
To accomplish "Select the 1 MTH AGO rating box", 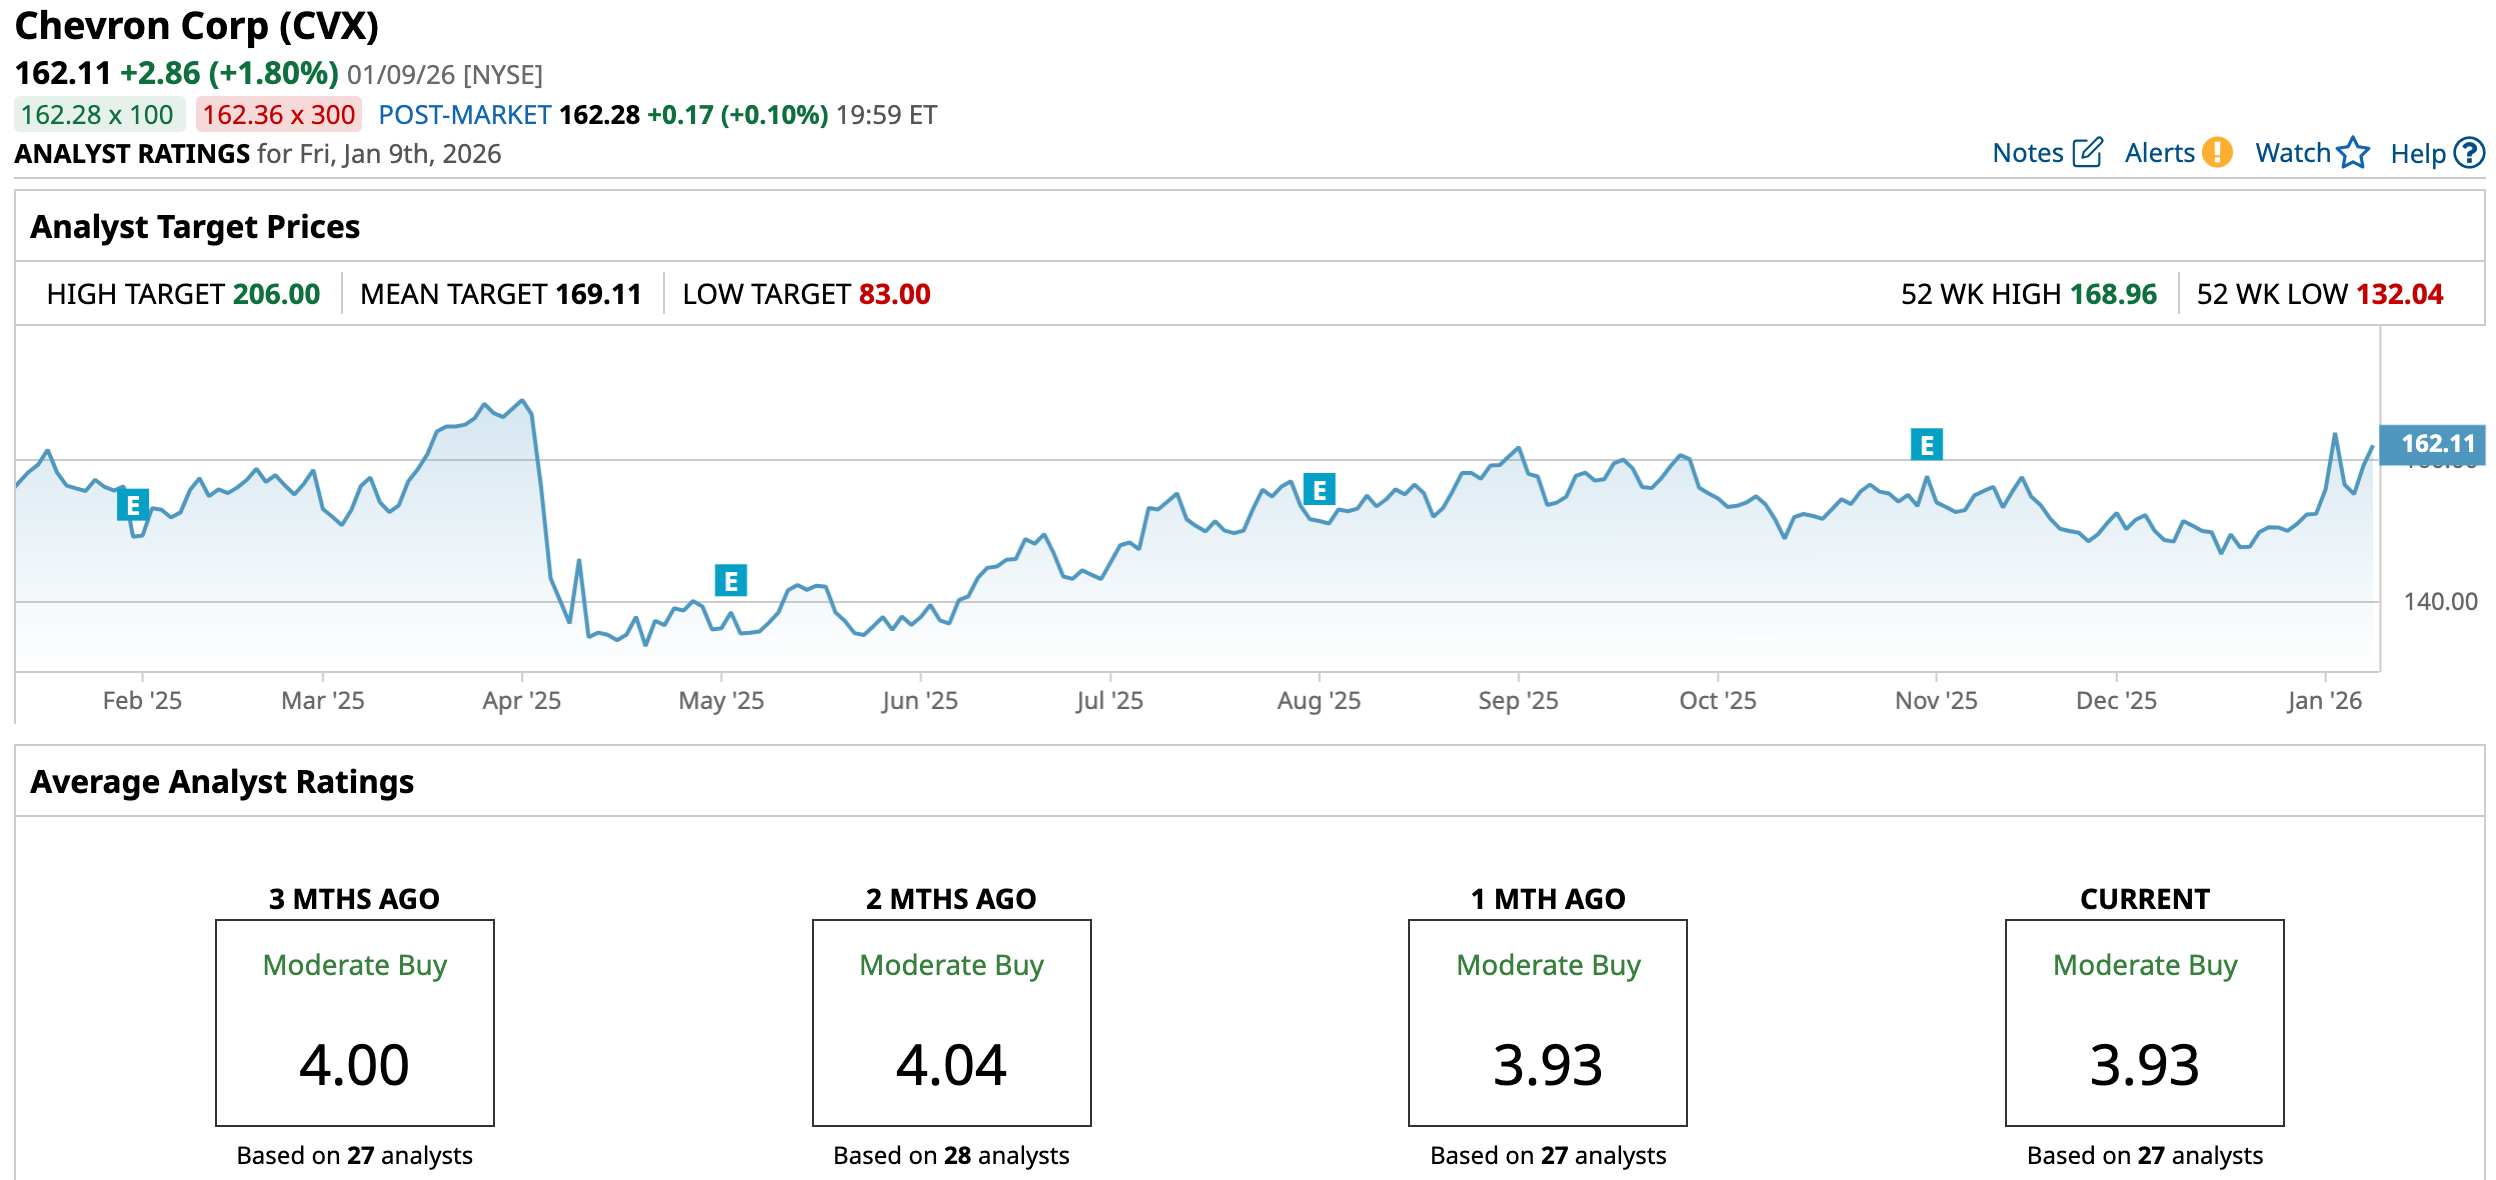I will (1547, 1022).
